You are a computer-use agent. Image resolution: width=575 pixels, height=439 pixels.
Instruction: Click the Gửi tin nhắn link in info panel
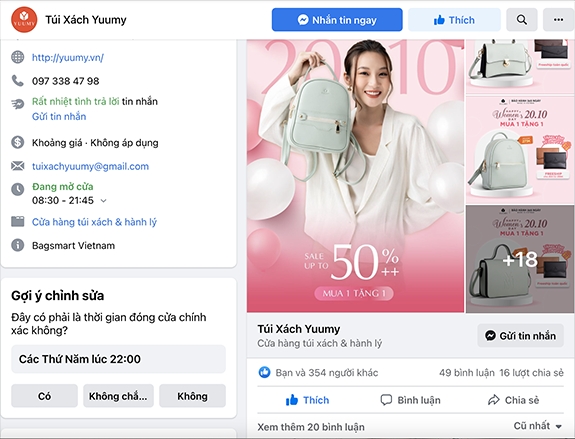coord(59,117)
